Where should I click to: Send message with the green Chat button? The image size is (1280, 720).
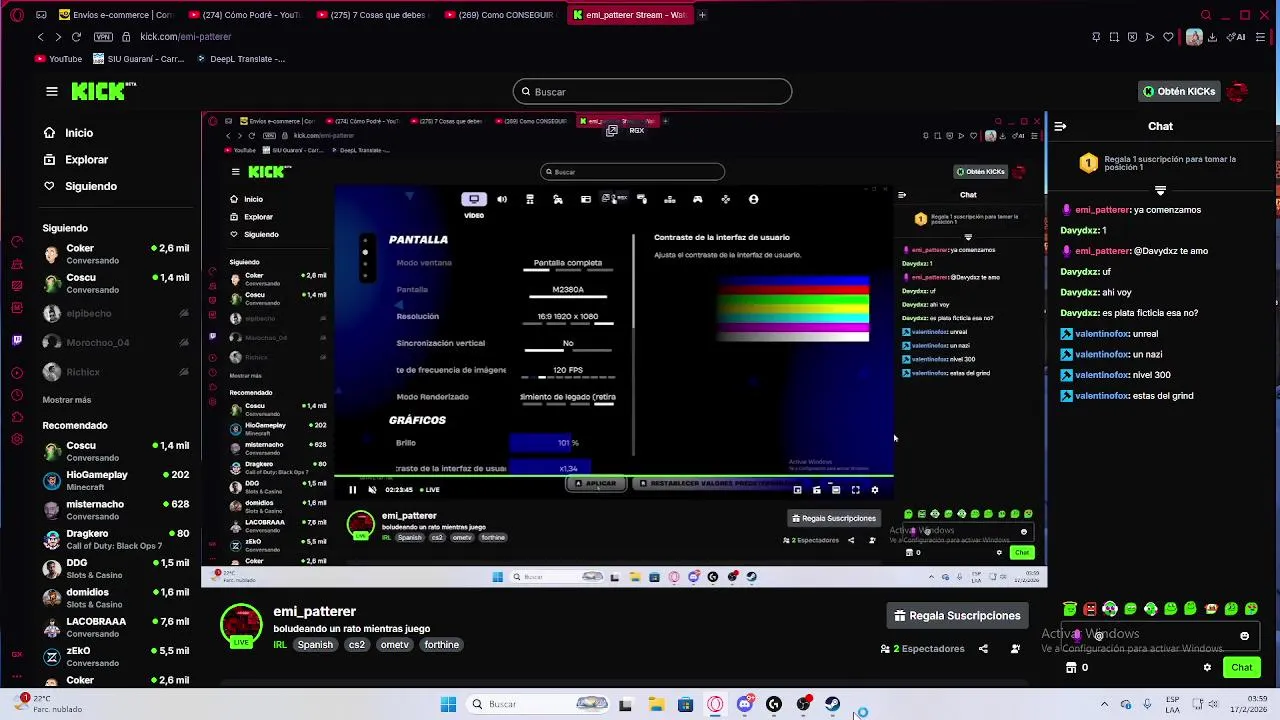tap(1242, 667)
